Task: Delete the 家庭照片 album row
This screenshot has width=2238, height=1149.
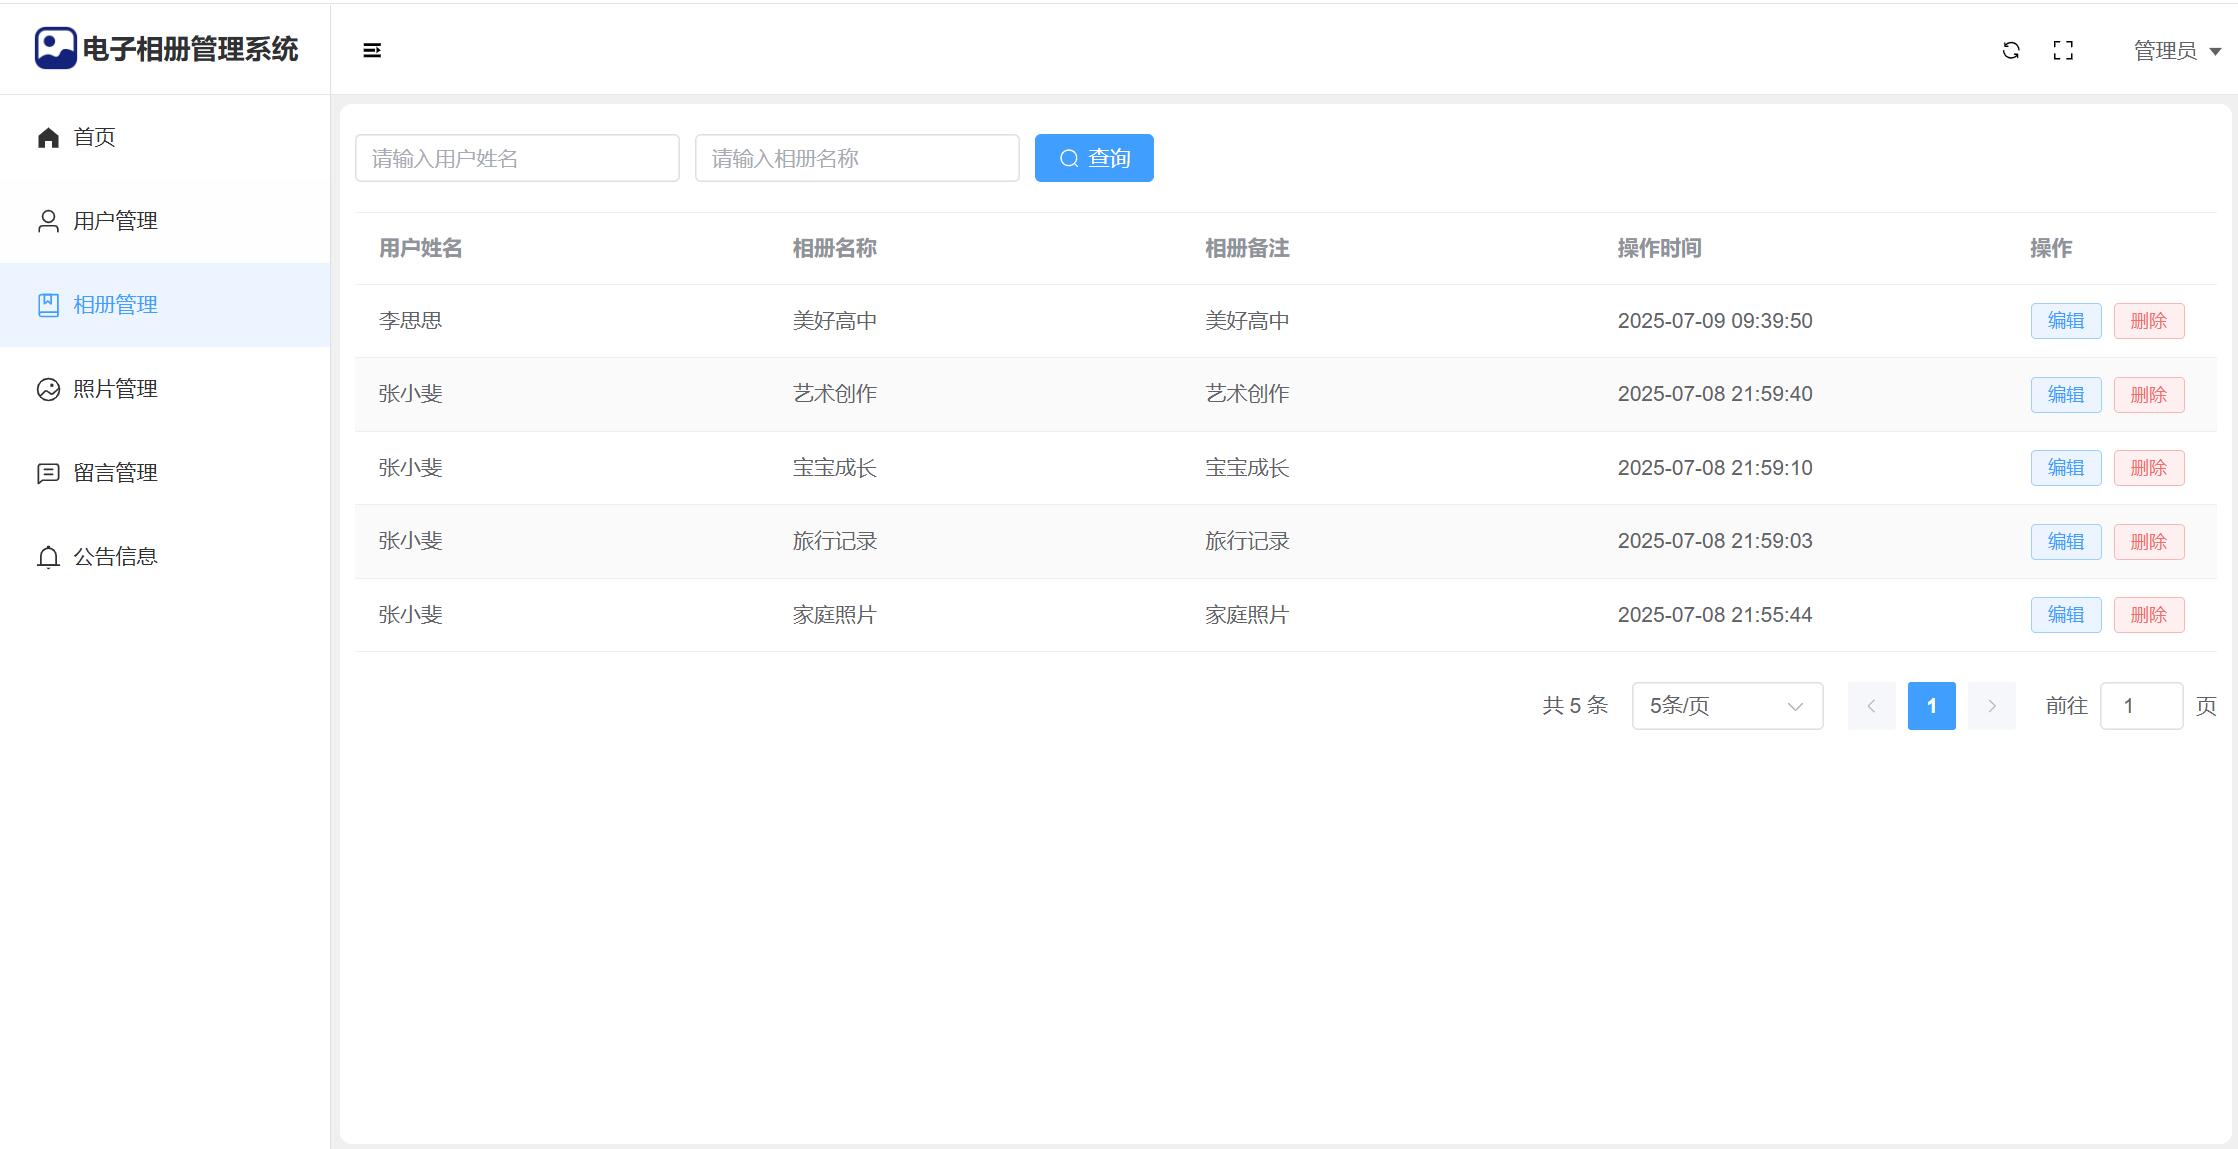Action: [x=2148, y=615]
